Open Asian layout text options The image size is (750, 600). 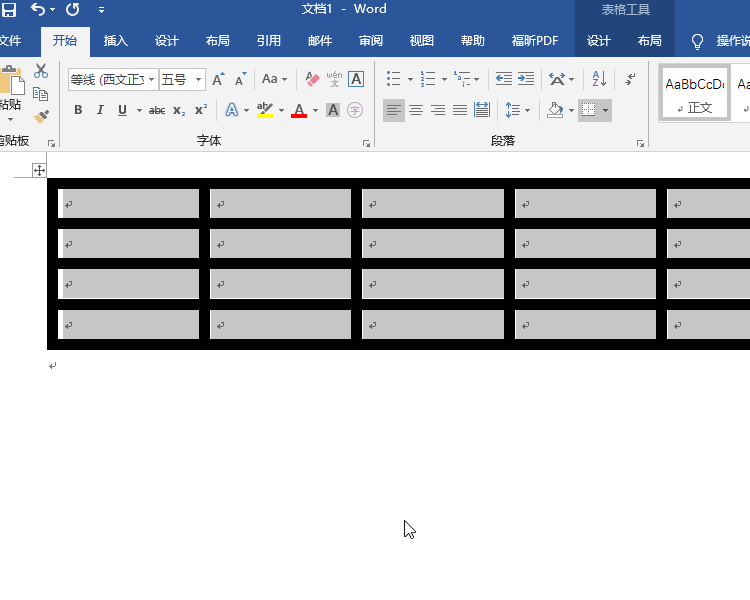[561, 79]
